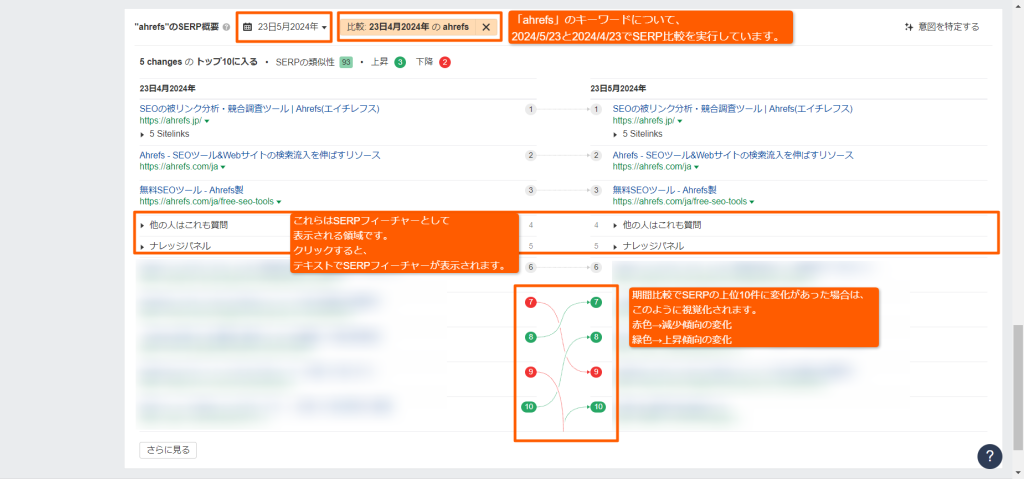
Task: Click red position 9 marker in April column
Action: [x=531, y=372]
